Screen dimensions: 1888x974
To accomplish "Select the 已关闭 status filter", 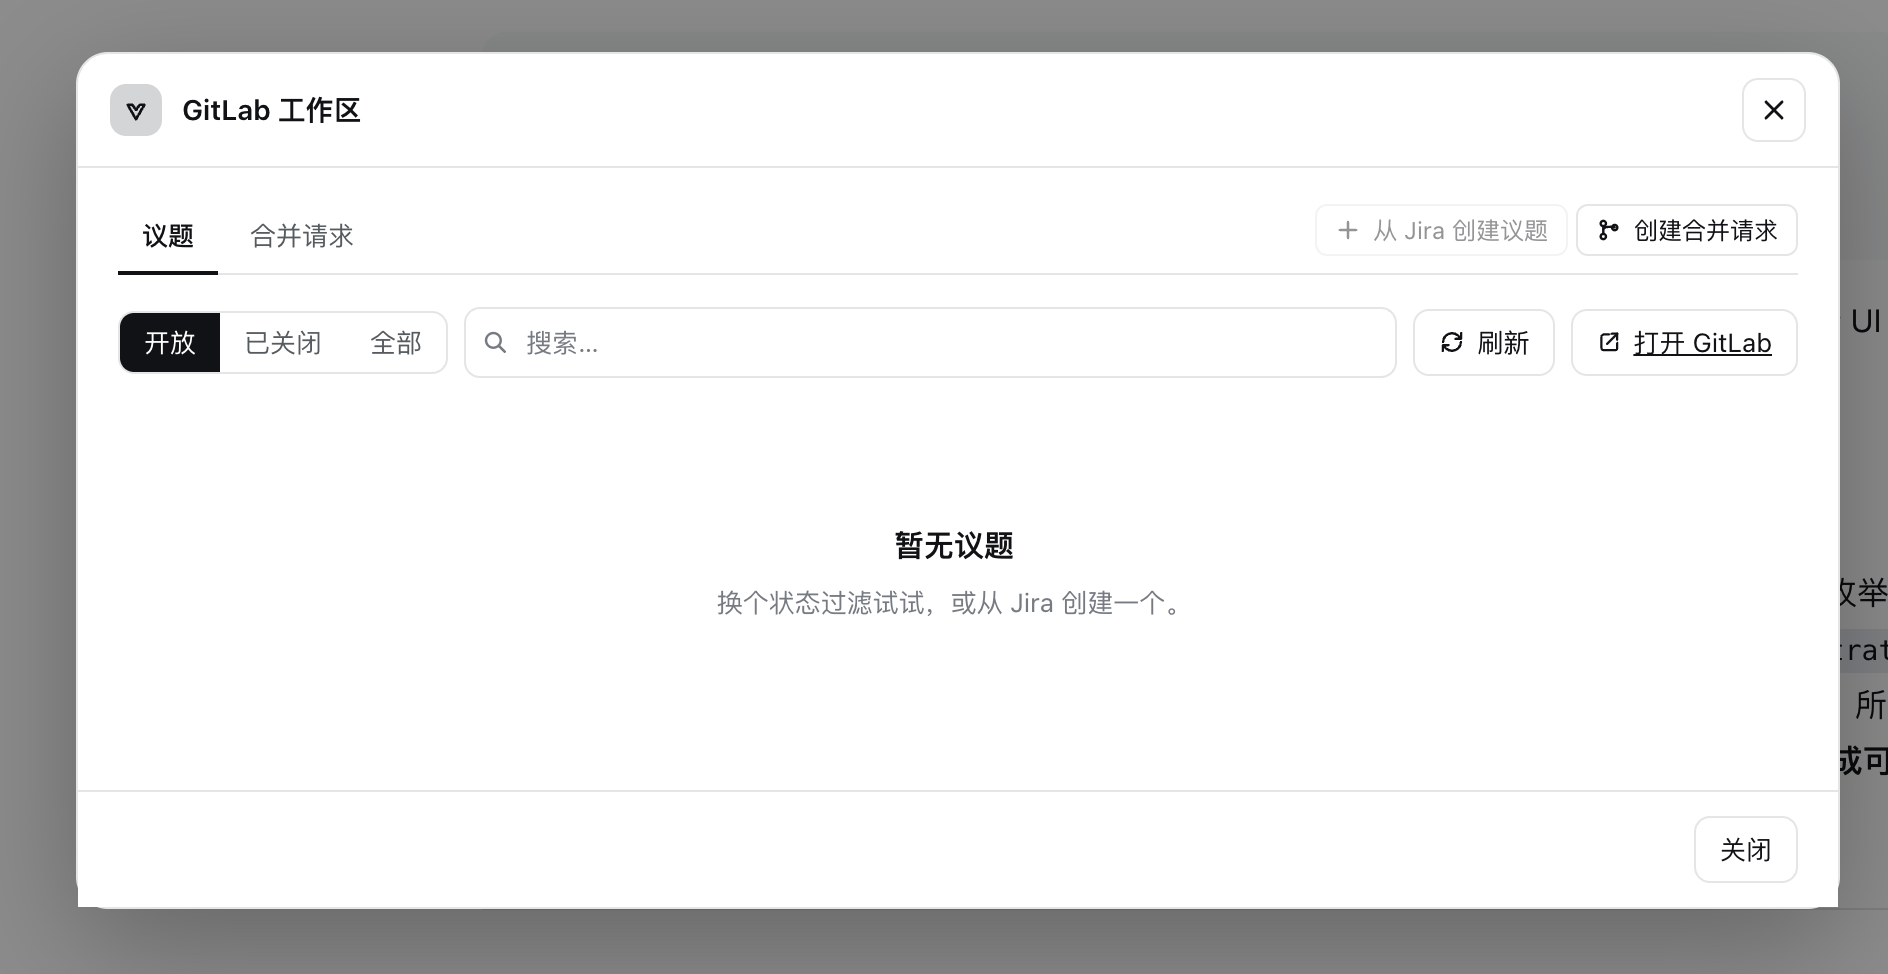I will pos(283,343).
